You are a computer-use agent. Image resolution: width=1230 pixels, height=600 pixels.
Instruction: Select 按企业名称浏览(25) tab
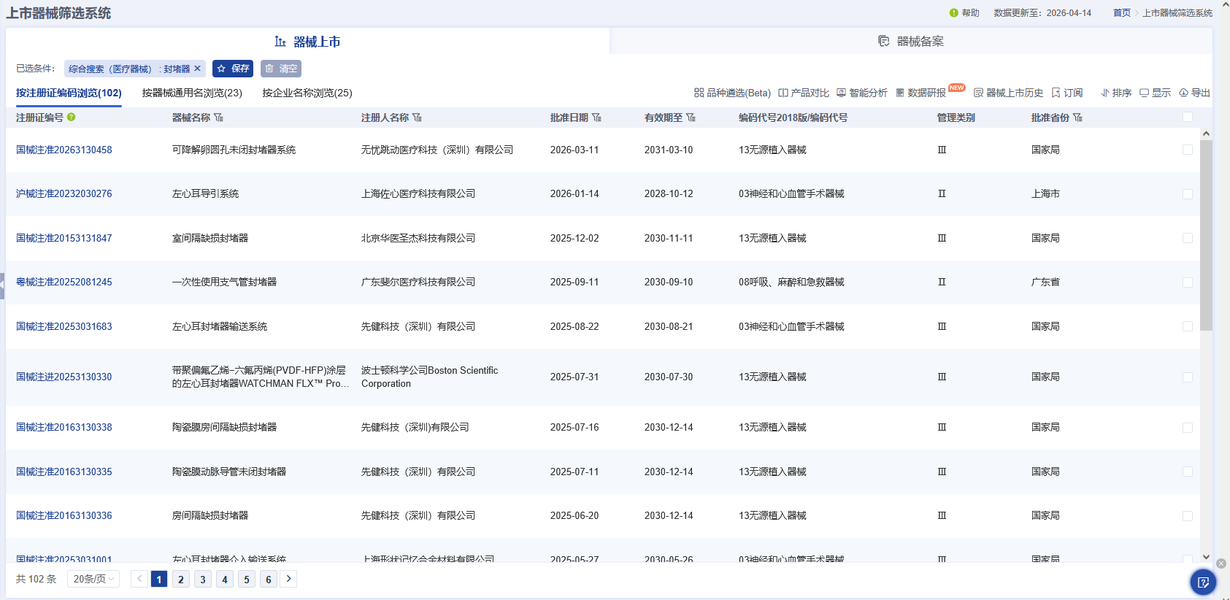307,93
